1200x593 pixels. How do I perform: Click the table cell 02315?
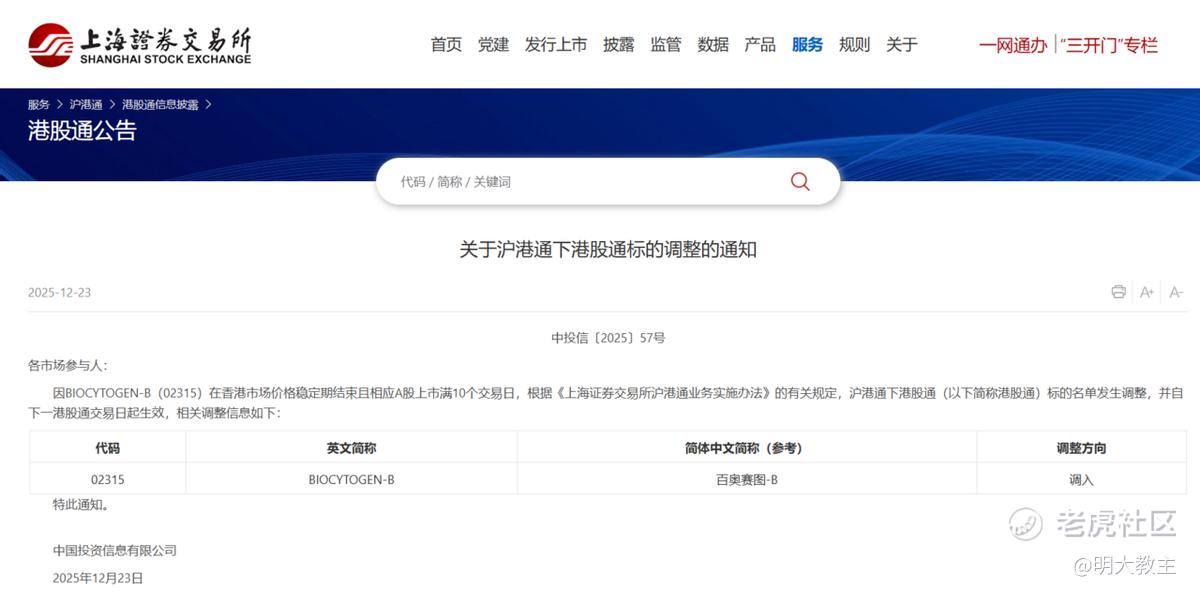click(108, 480)
